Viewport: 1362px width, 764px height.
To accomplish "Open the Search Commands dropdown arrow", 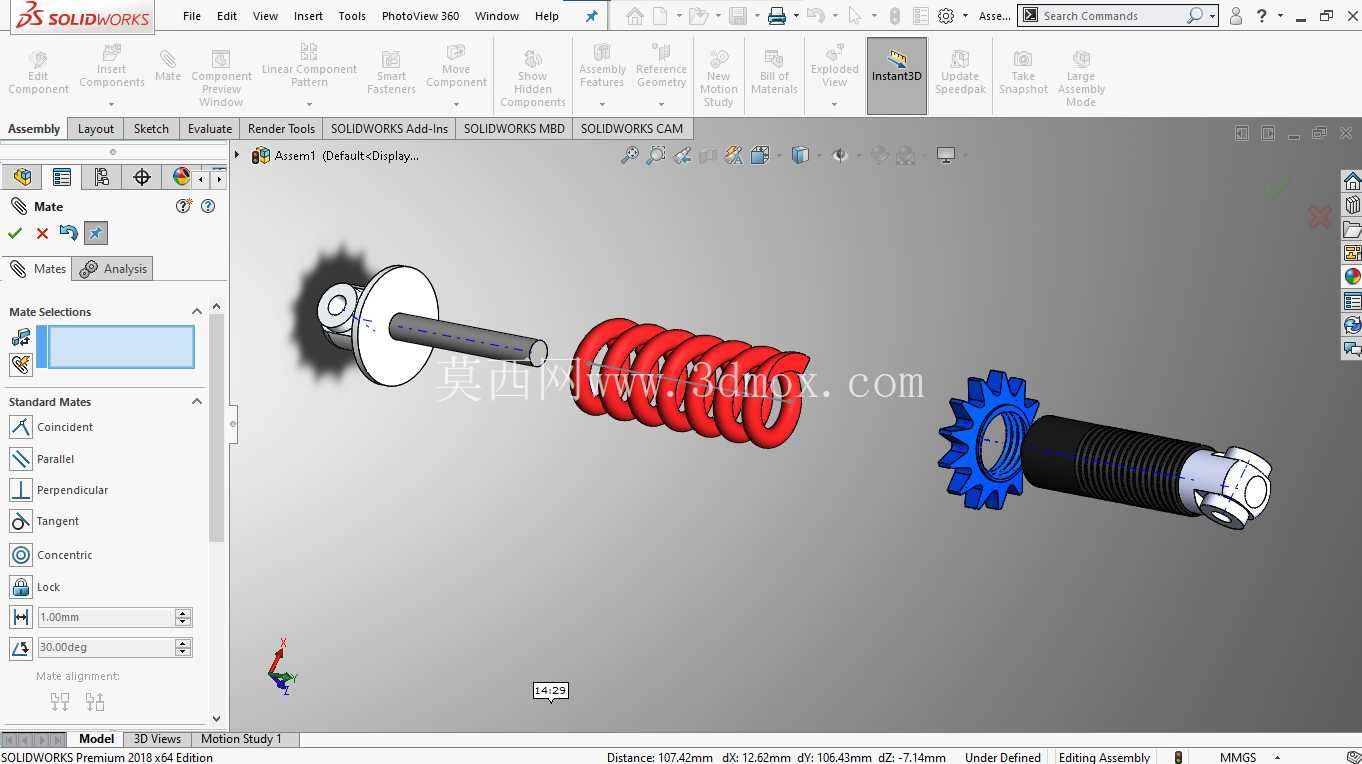I will pos(1212,16).
